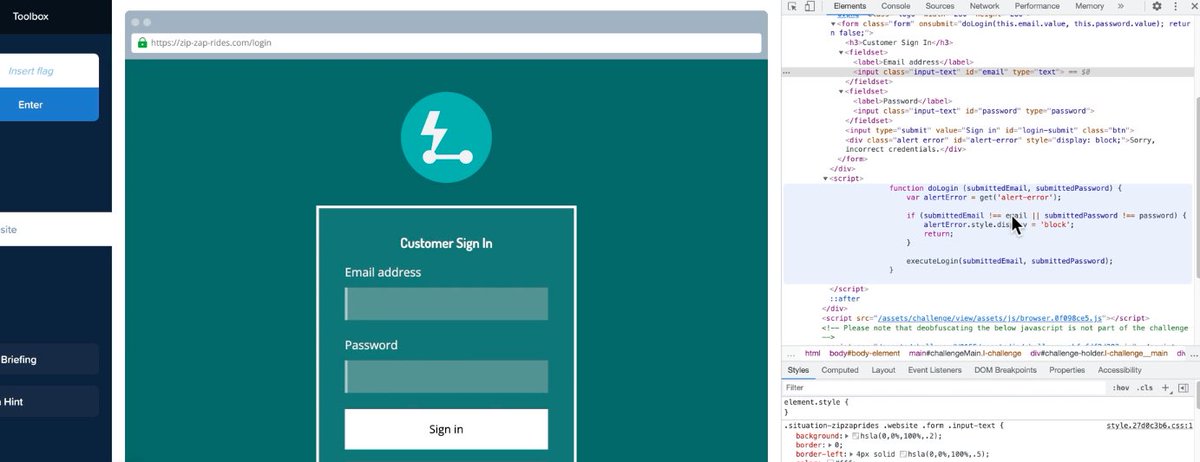1200x462 pixels.
Task: Click the element.style rule line
Action: coord(816,402)
